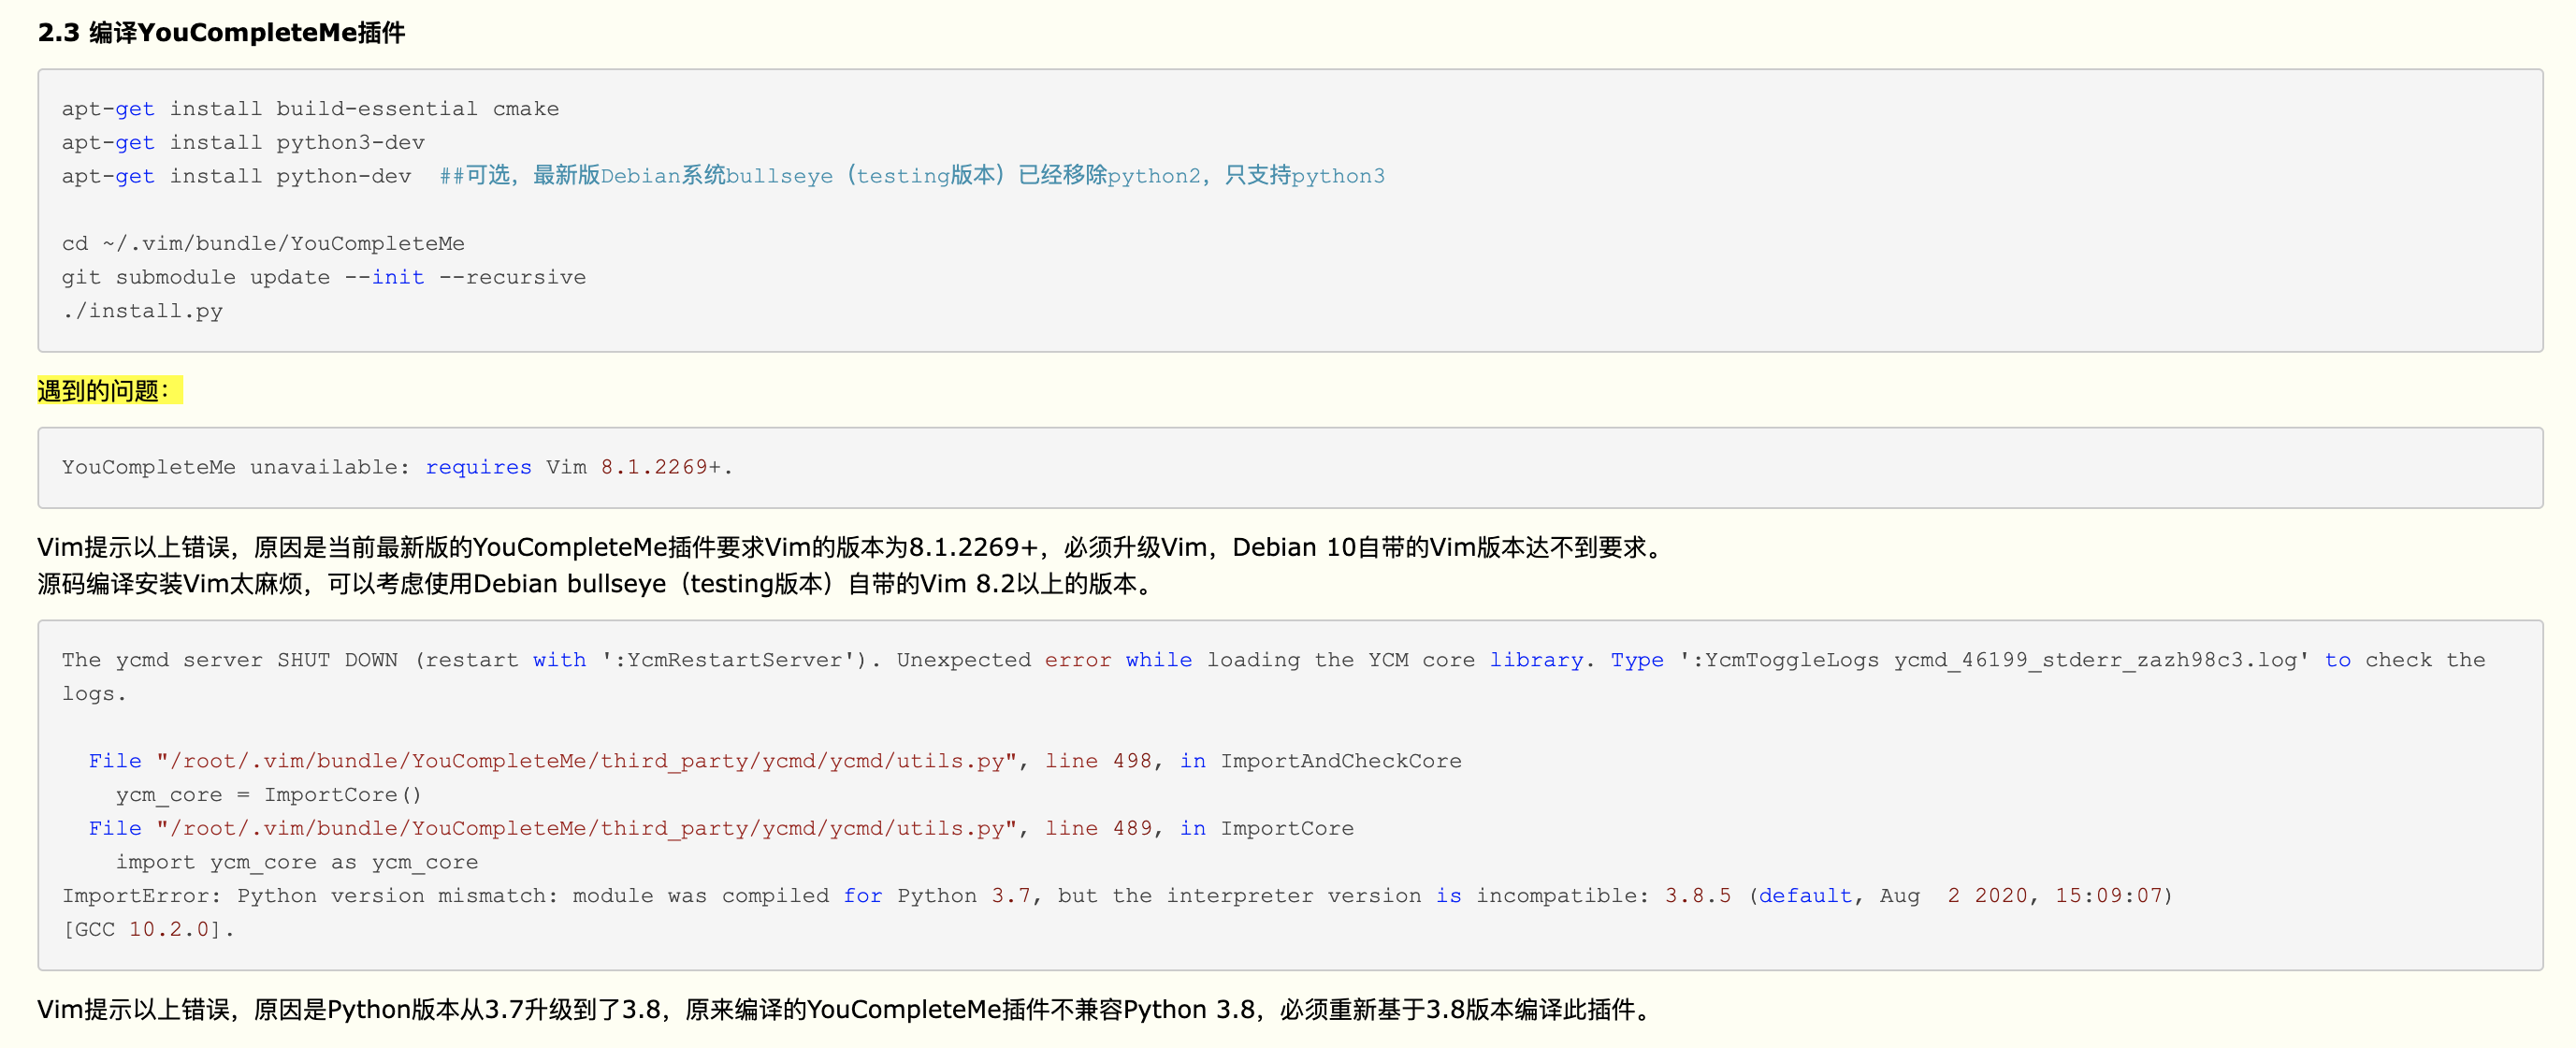Click the version '3.8.5' in ImportError line
The width and height of the screenshot is (2576, 1048).
(1697, 896)
